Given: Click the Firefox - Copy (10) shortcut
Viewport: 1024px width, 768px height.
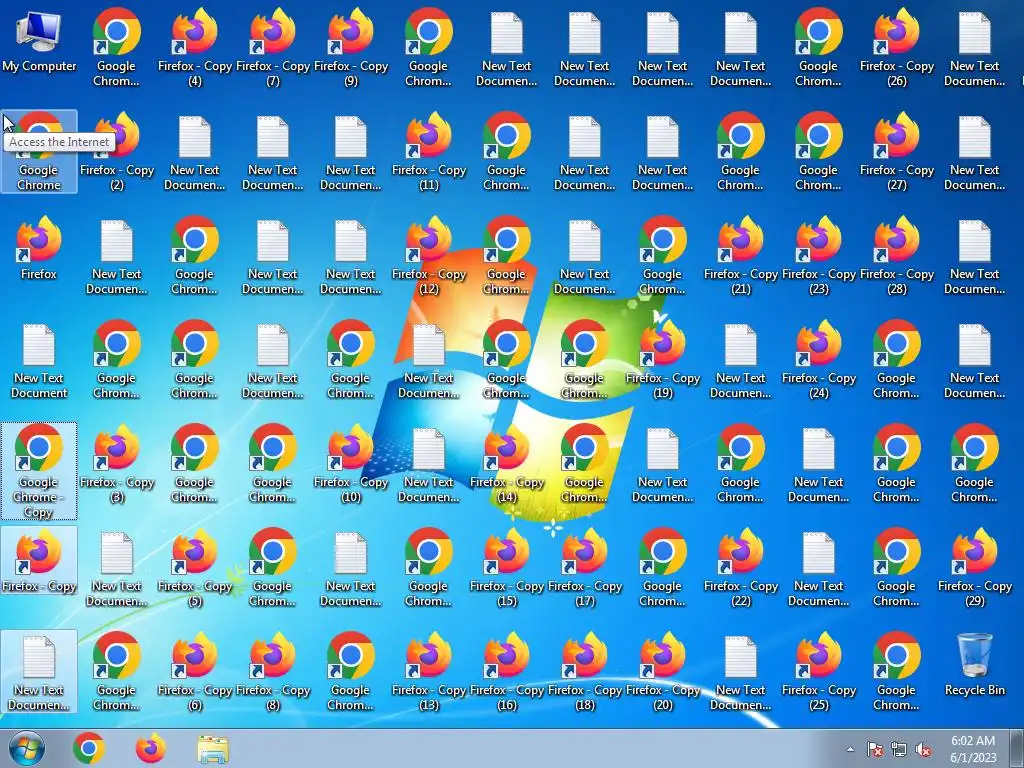Looking at the screenshot, I should click(x=351, y=464).
